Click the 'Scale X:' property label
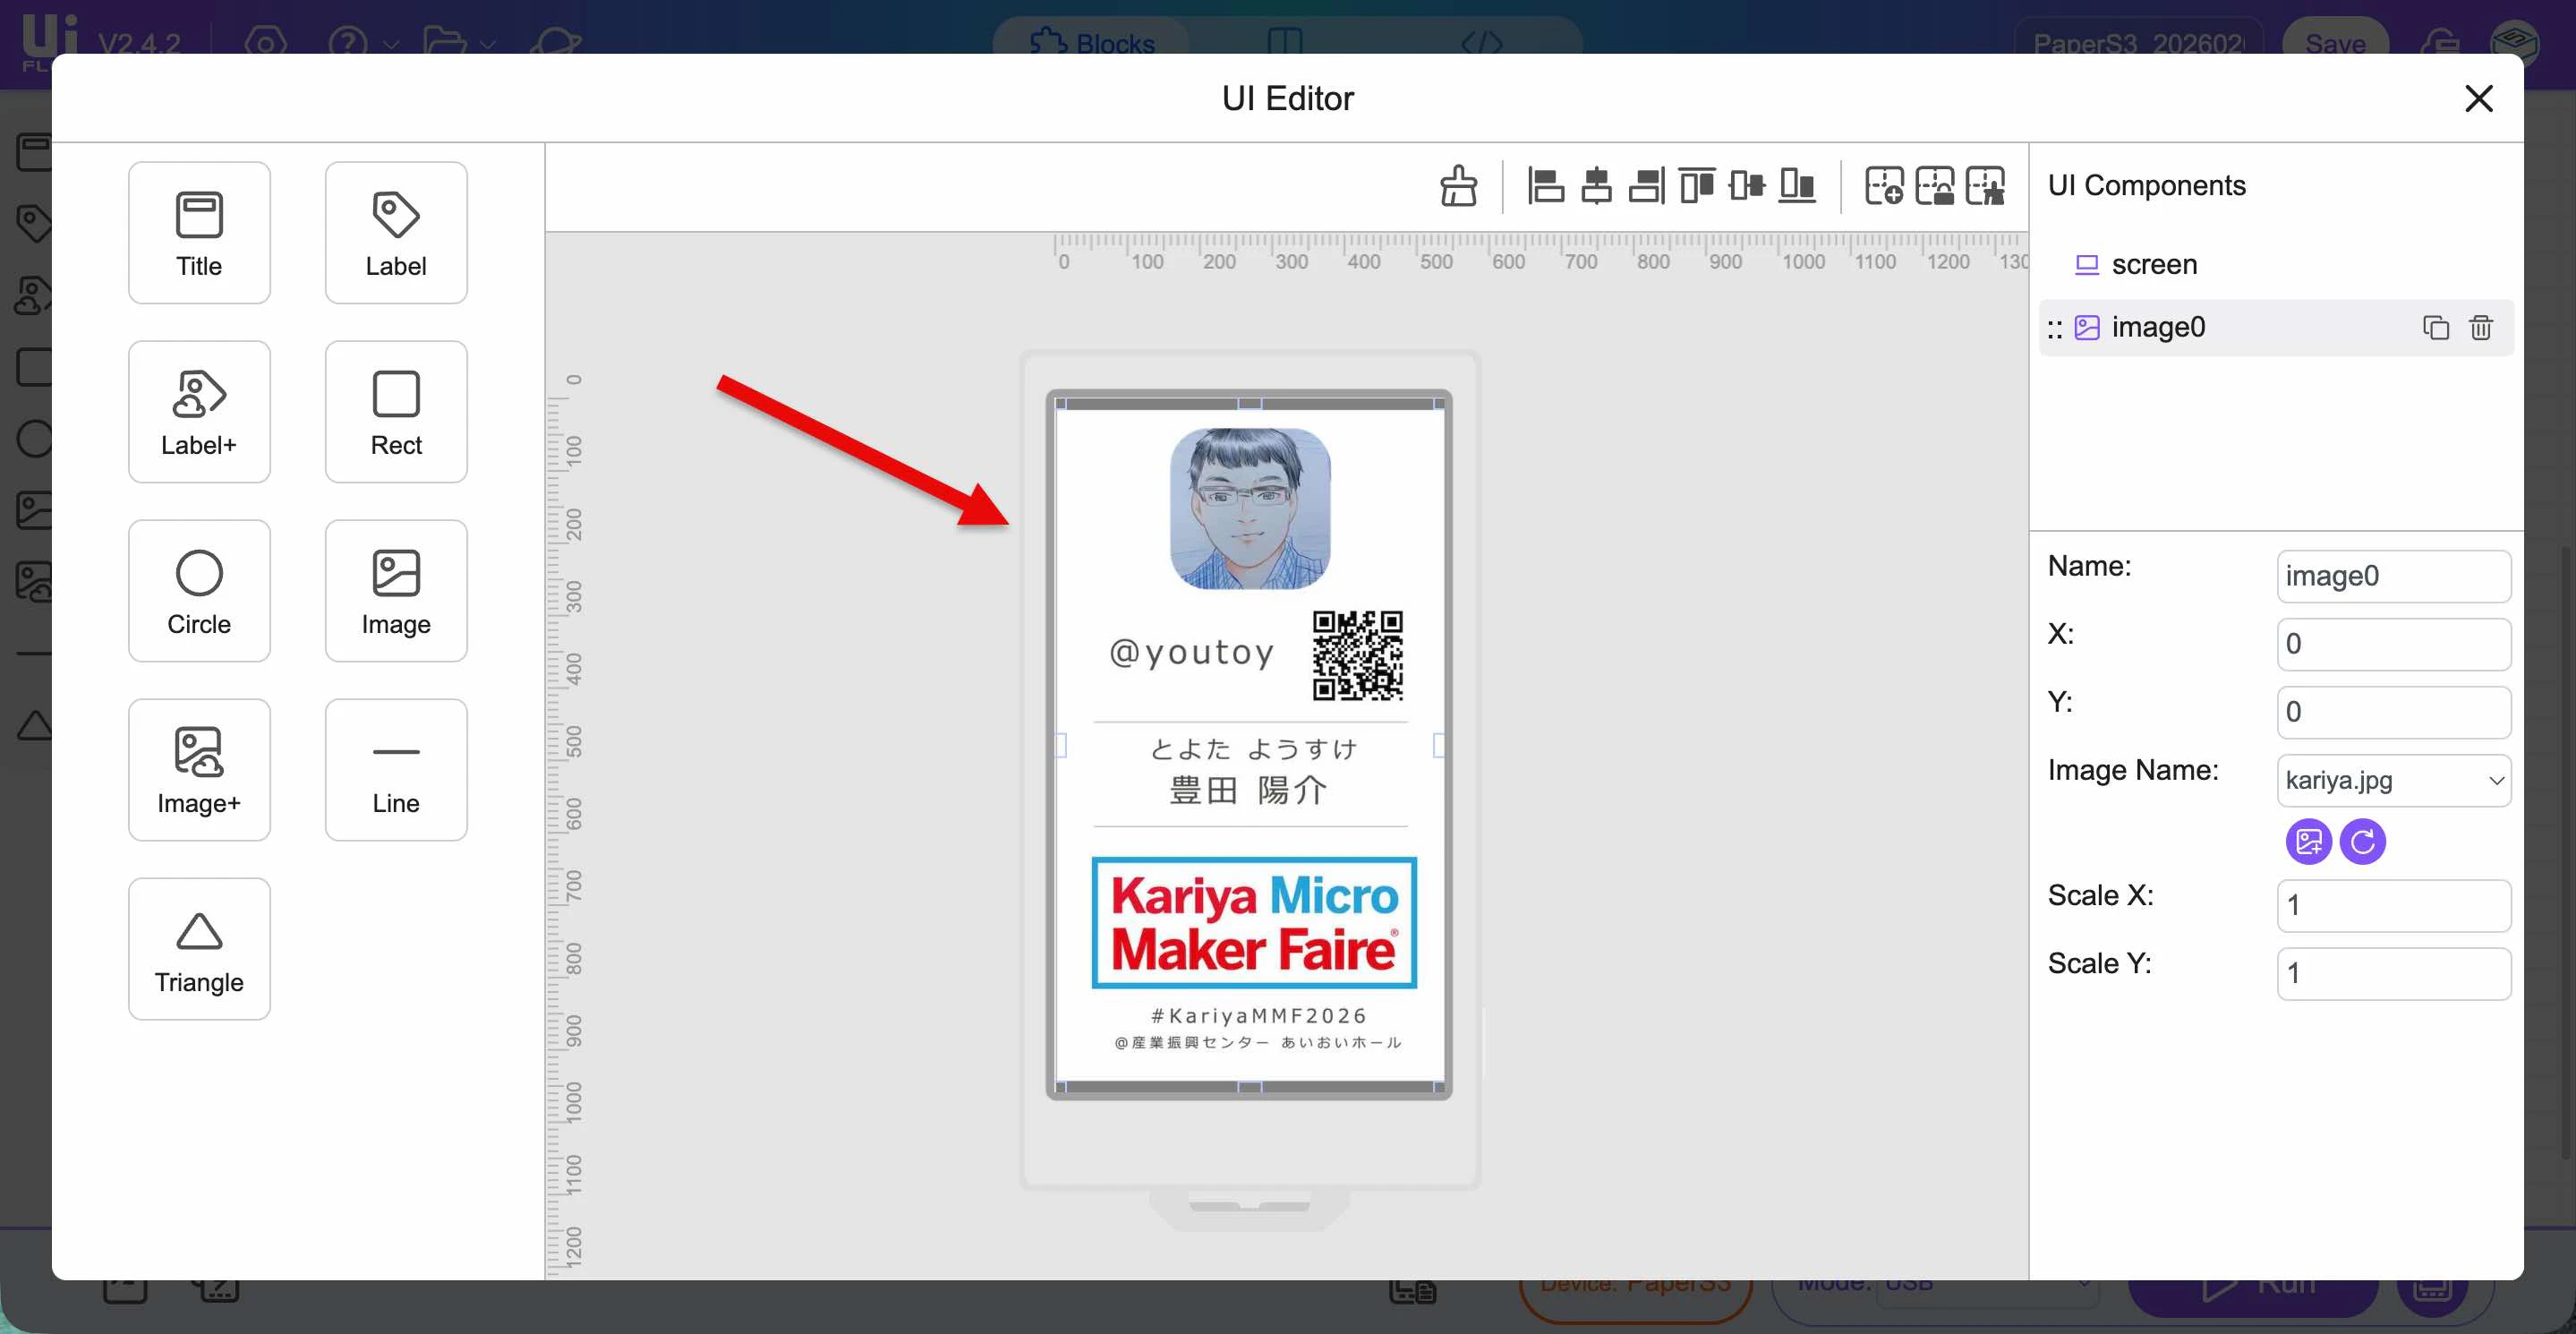This screenshot has height=1334, width=2576. tap(2101, 895)
